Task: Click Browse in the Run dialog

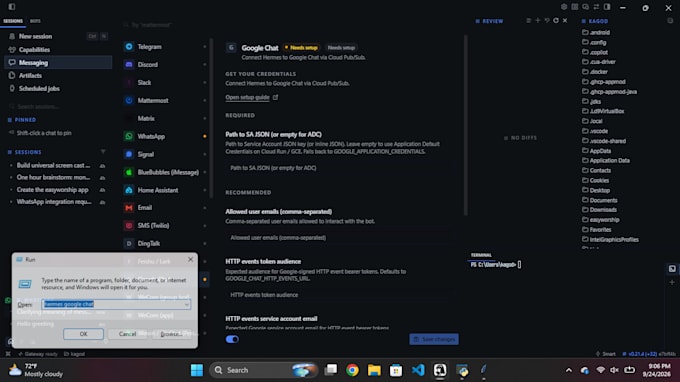Action: (x=171, y=334)
